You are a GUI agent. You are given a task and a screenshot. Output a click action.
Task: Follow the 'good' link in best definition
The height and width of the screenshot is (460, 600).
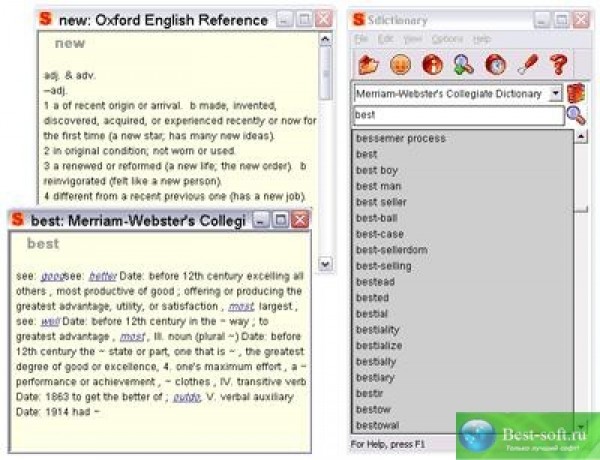[x=52, y=276]
